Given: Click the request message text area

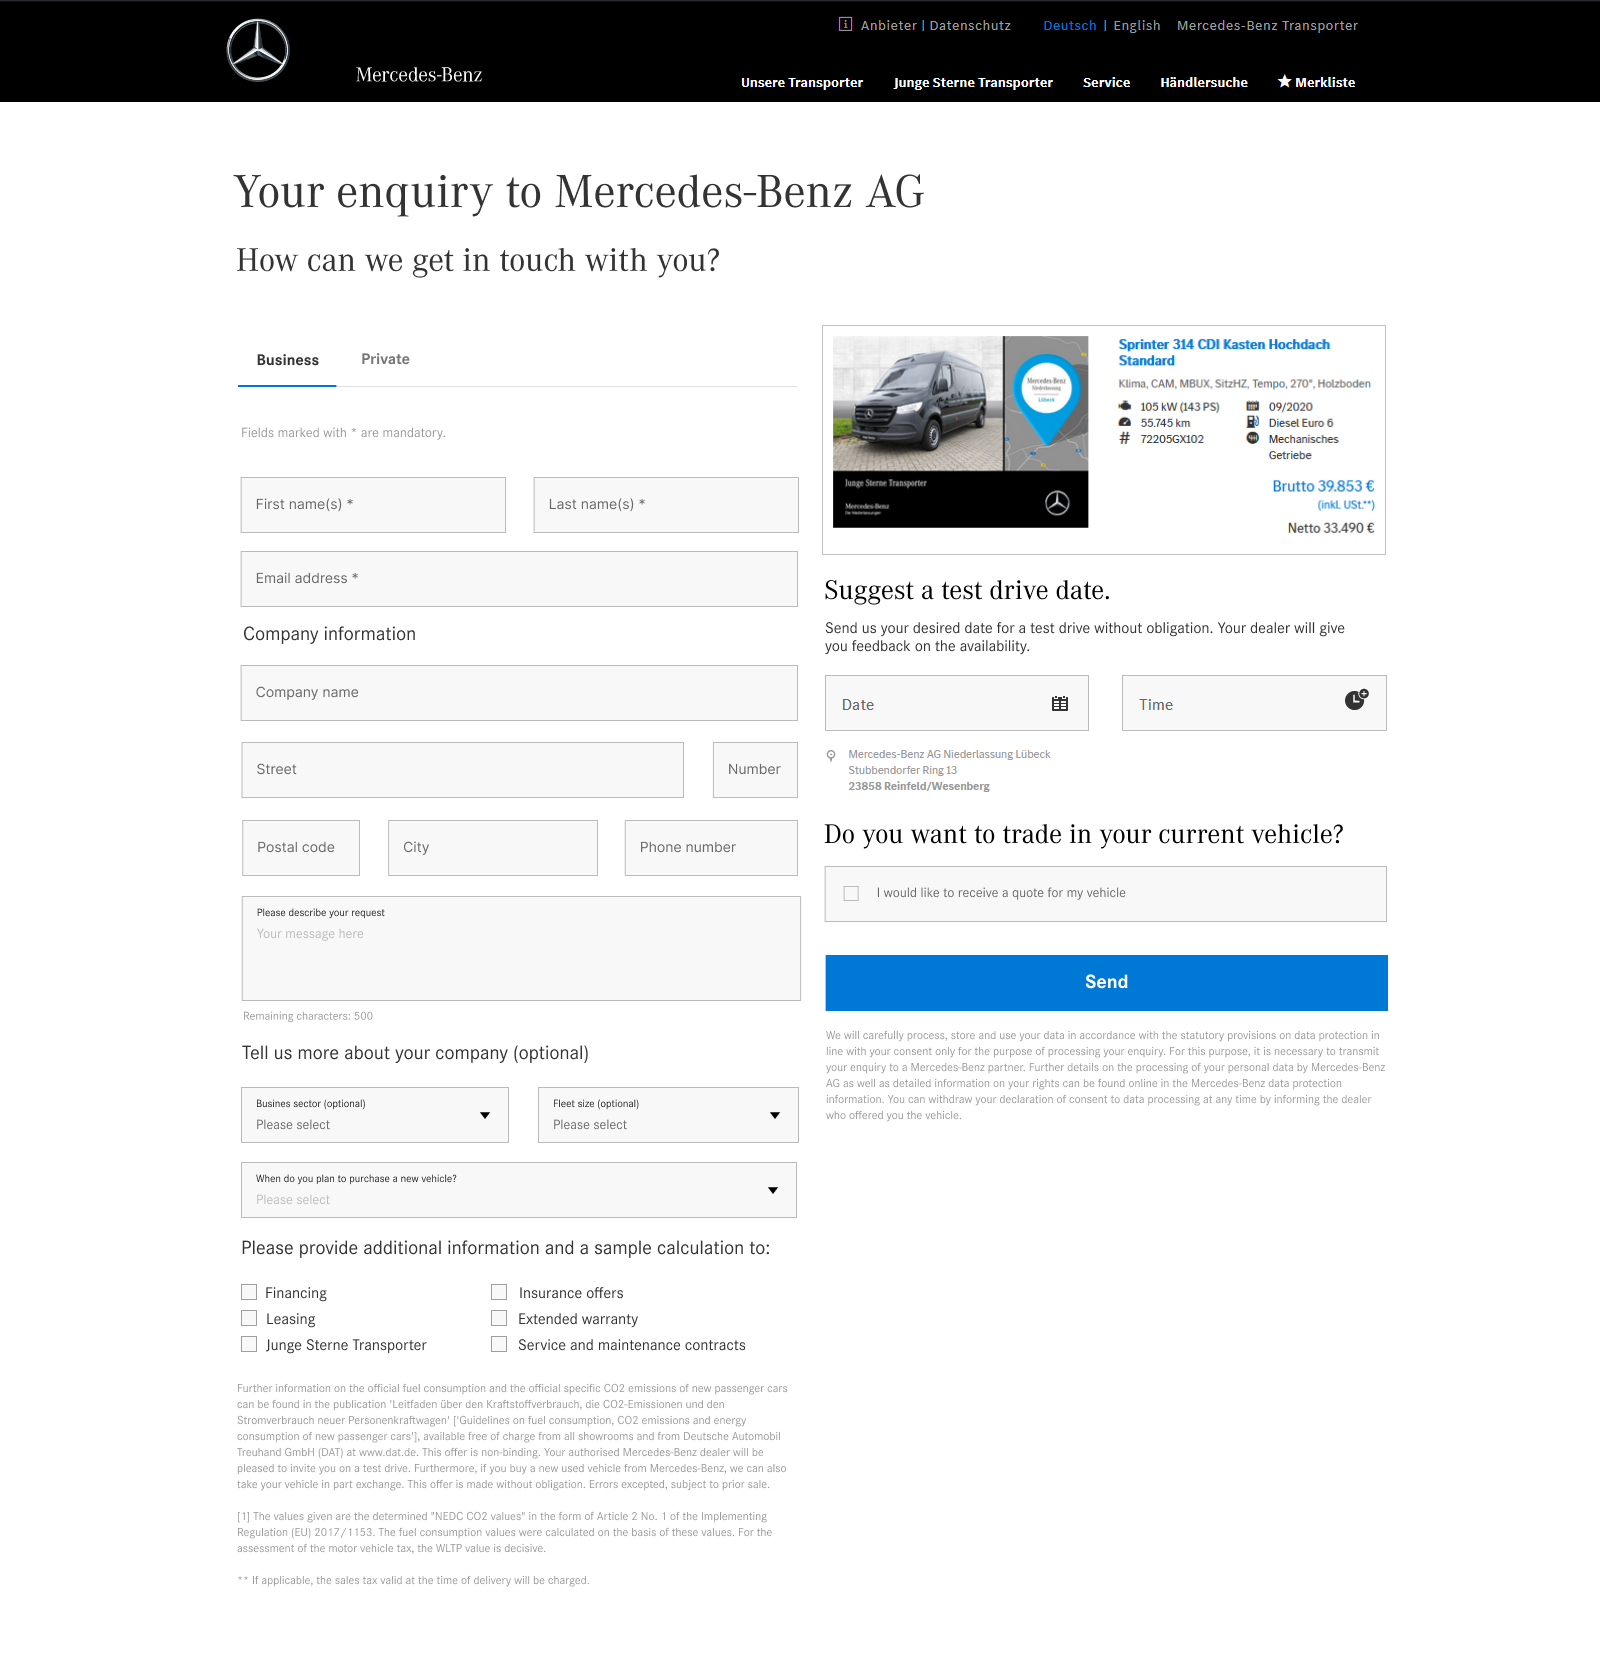Looking at the screenshot, I should click(x=521, y=948).
